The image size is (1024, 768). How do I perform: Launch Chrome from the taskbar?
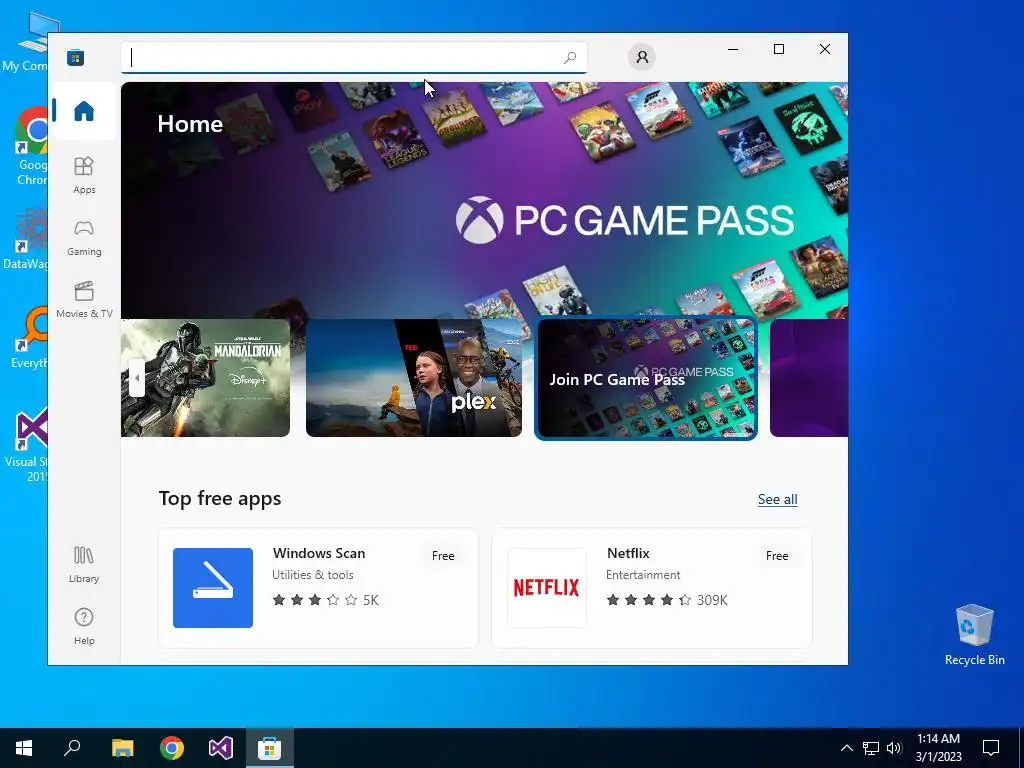[172, 748]
